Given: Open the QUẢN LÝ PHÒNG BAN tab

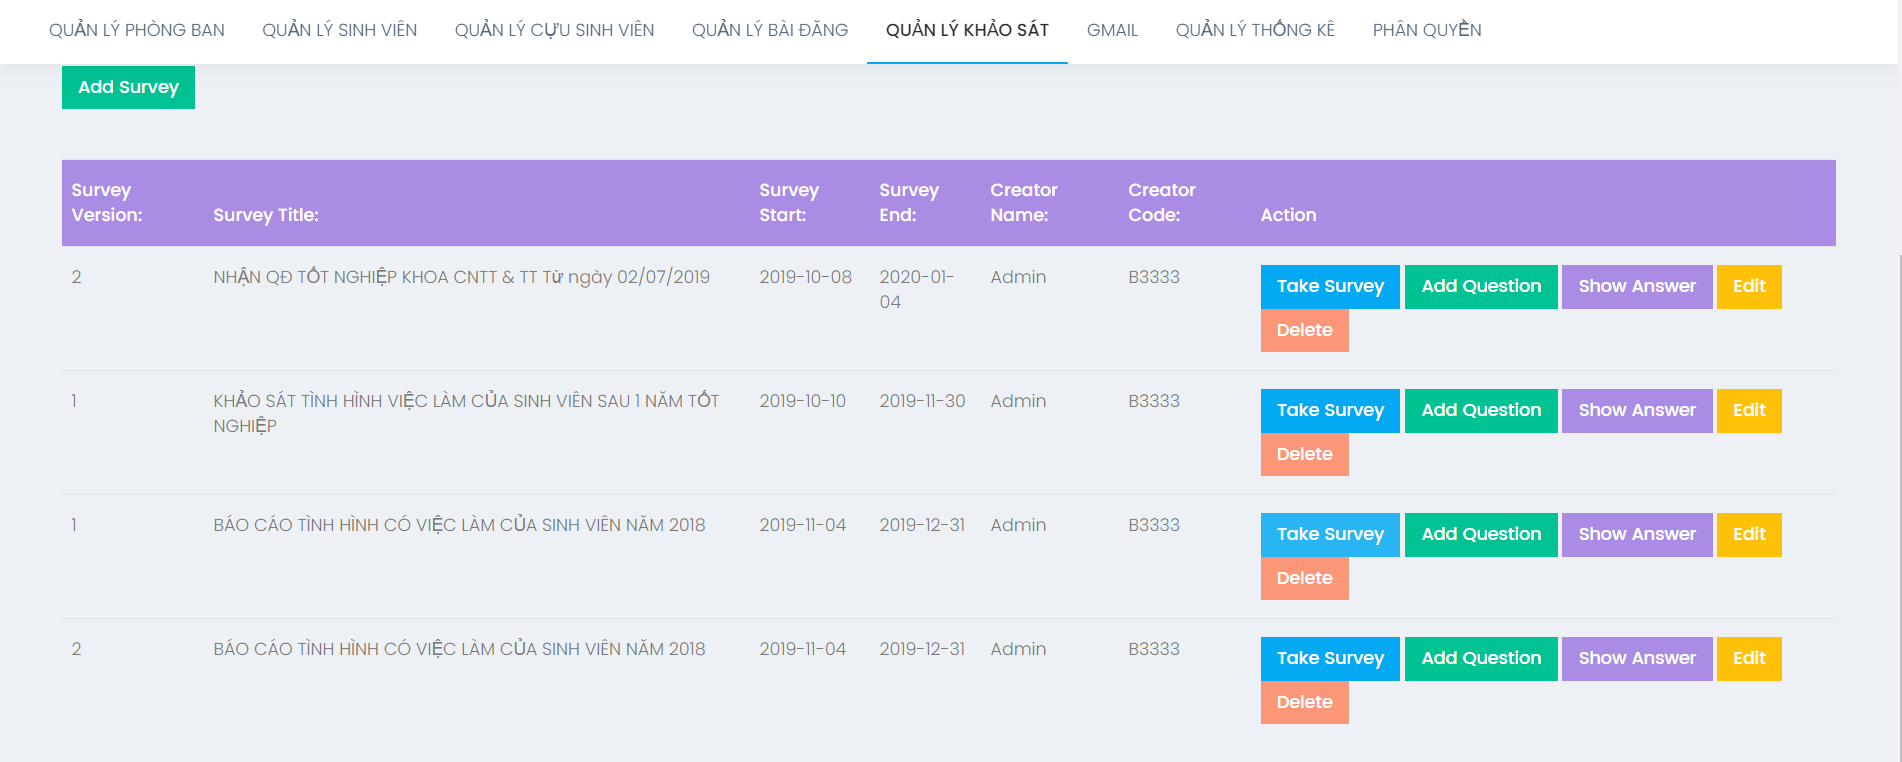Looking at the screenshot, I should pyautogui.click(x=137, y=30).
